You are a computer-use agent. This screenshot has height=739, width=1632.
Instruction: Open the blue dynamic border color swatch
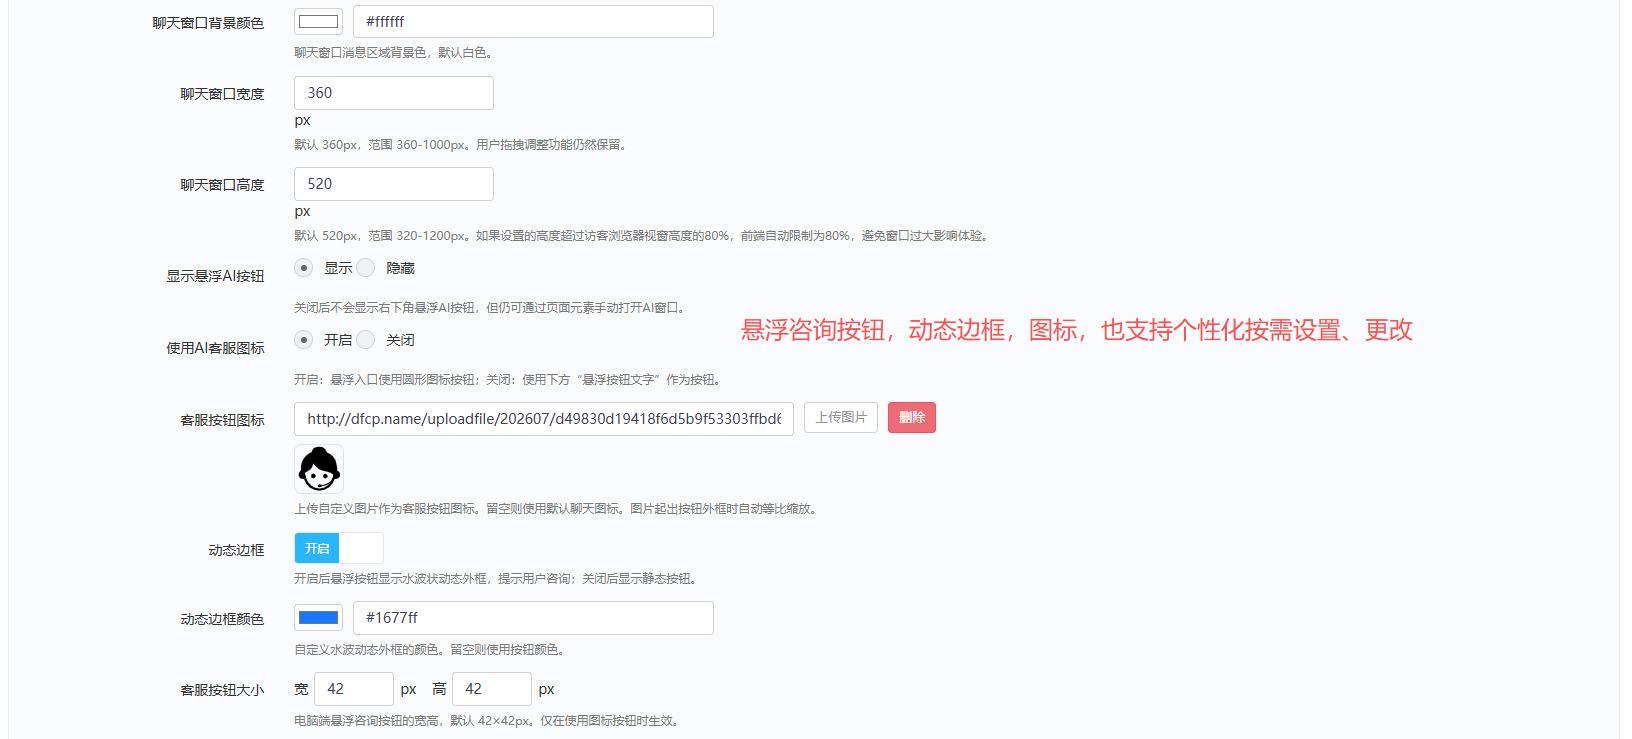319,618
